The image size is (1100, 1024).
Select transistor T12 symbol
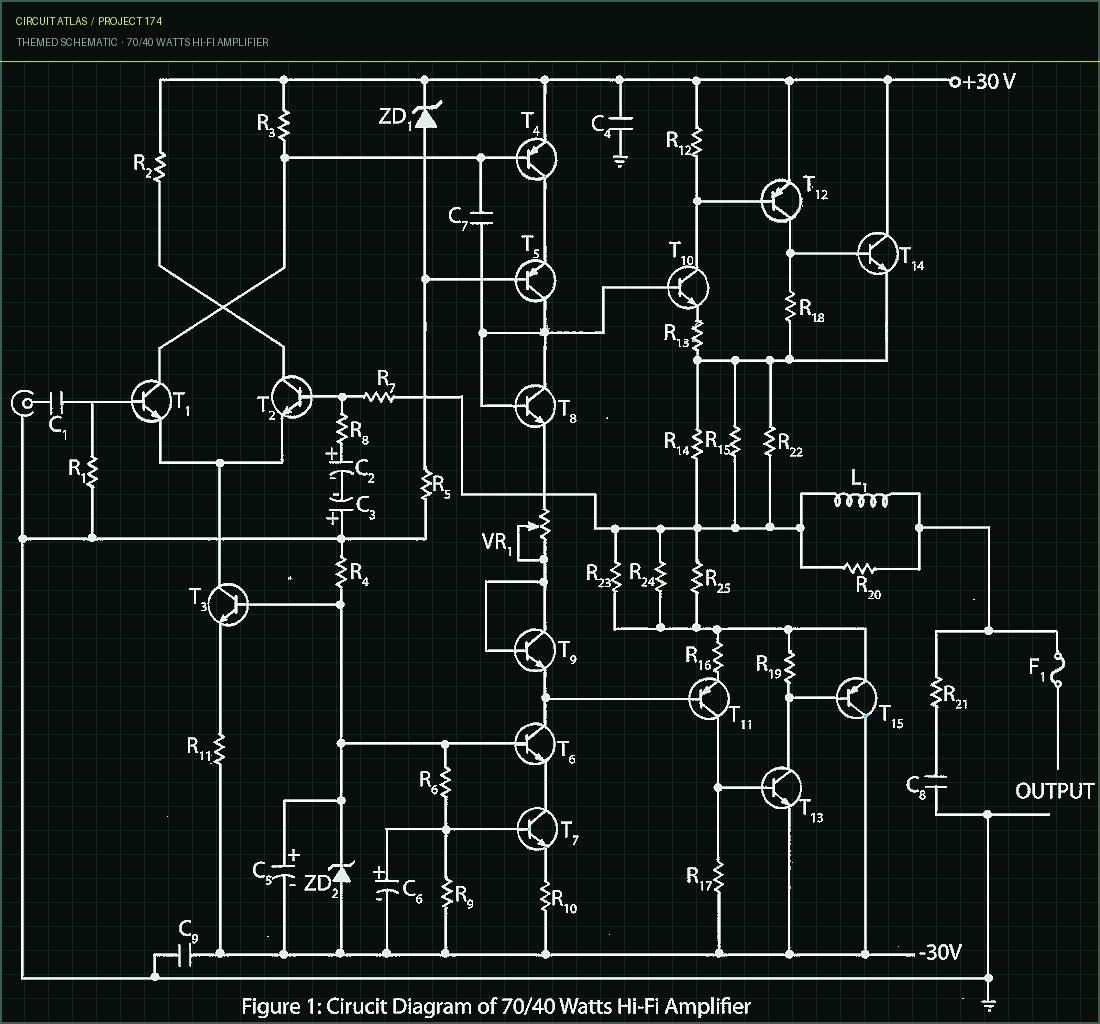click(781, 200)
